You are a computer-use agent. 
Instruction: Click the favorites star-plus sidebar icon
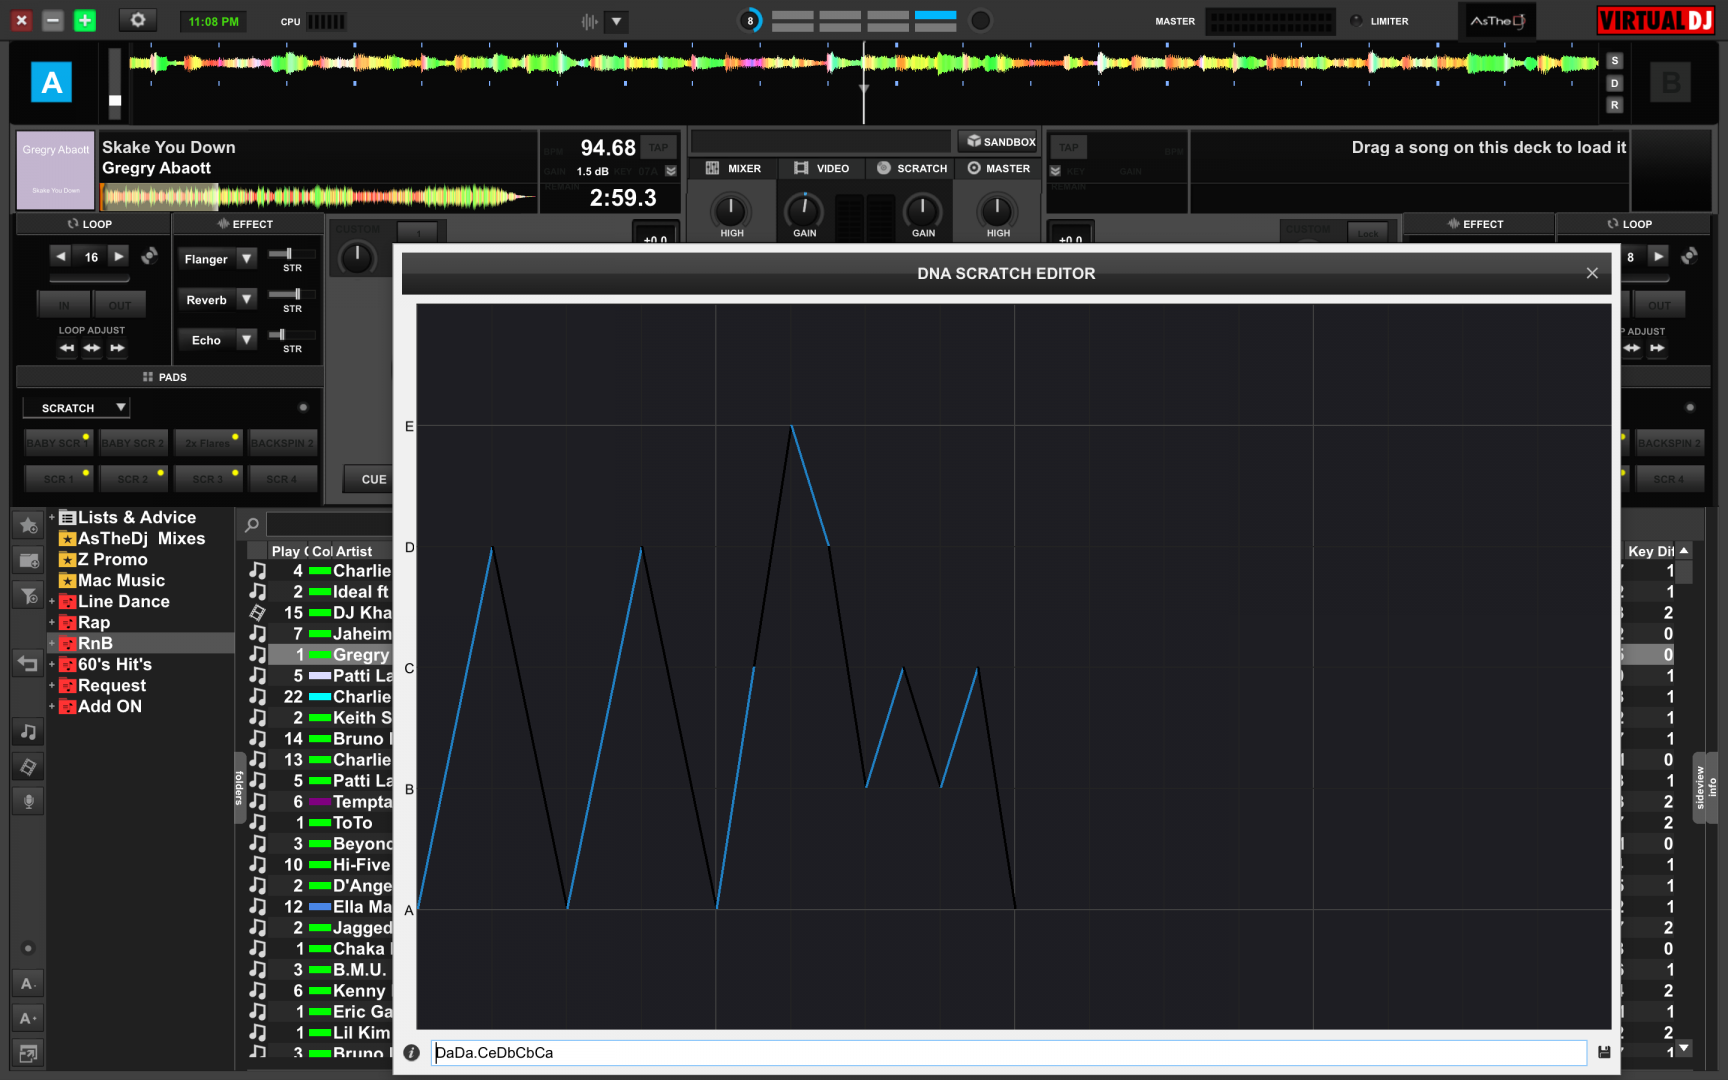pyautogui.click(x=28, y=525)
